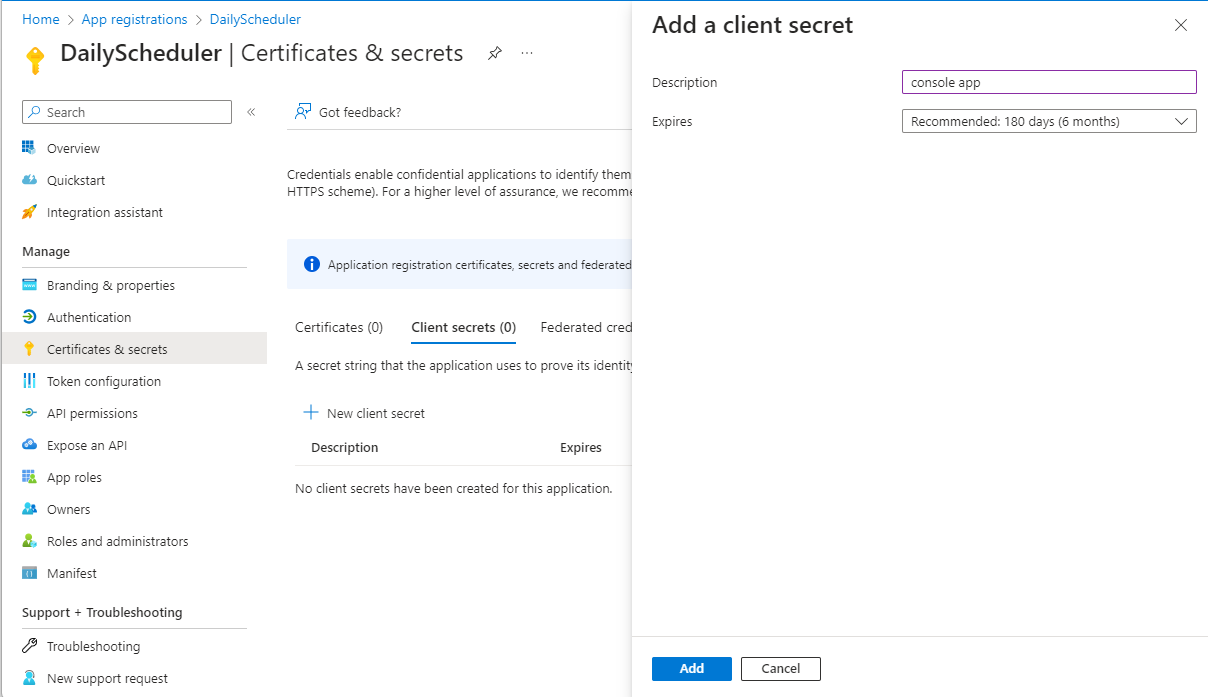The width and height of the screenshot is (1208, 697).
Task: Open the Expires dropdown
Action: [1049, 121]
